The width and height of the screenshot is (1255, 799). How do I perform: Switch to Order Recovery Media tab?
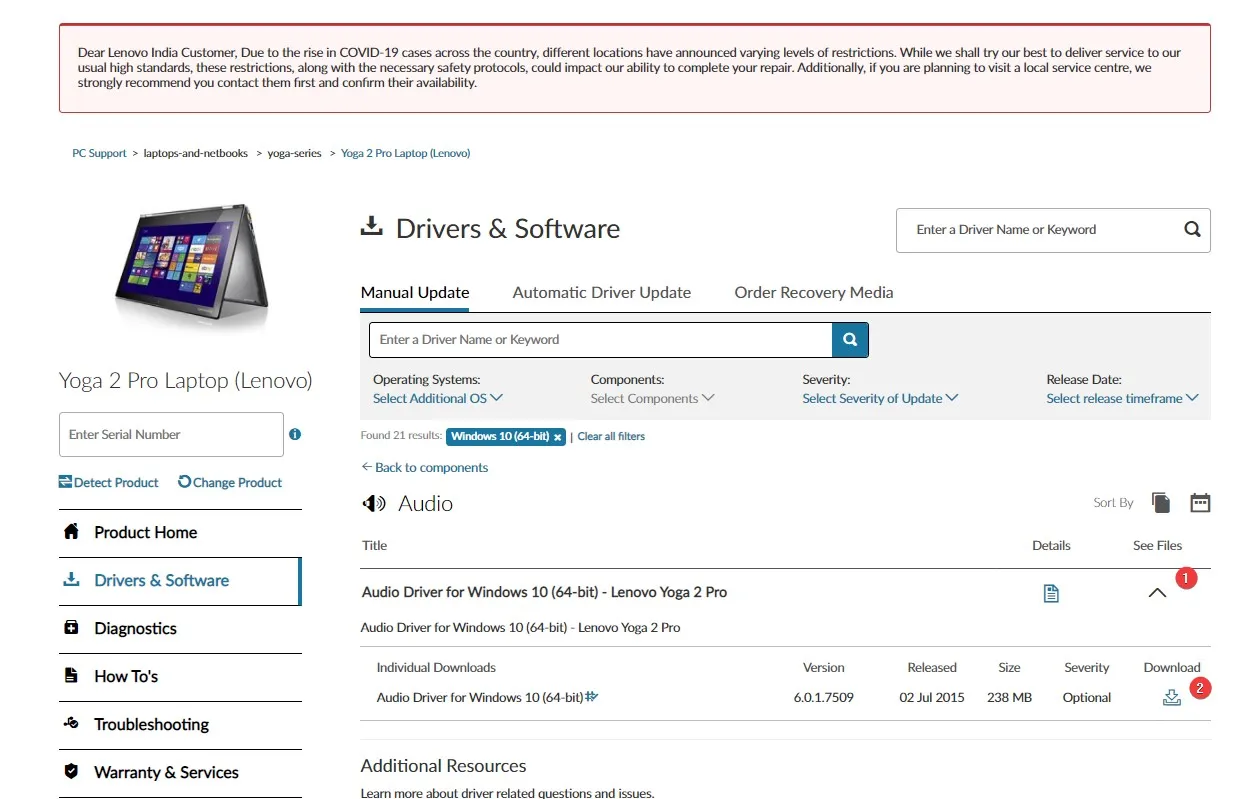tap(814, 293)
